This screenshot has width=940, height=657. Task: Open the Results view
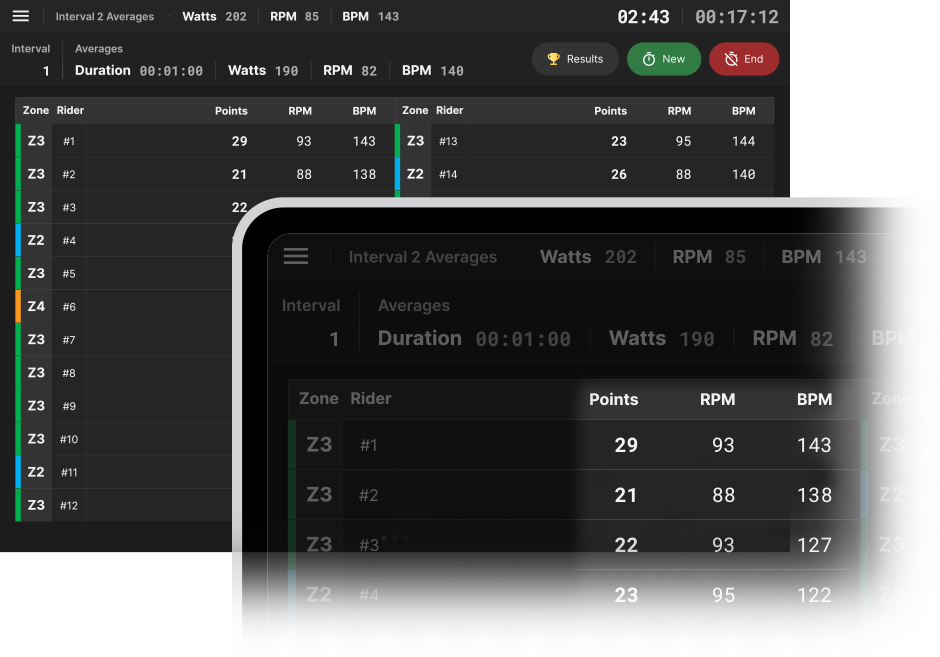tap(575, 59)
